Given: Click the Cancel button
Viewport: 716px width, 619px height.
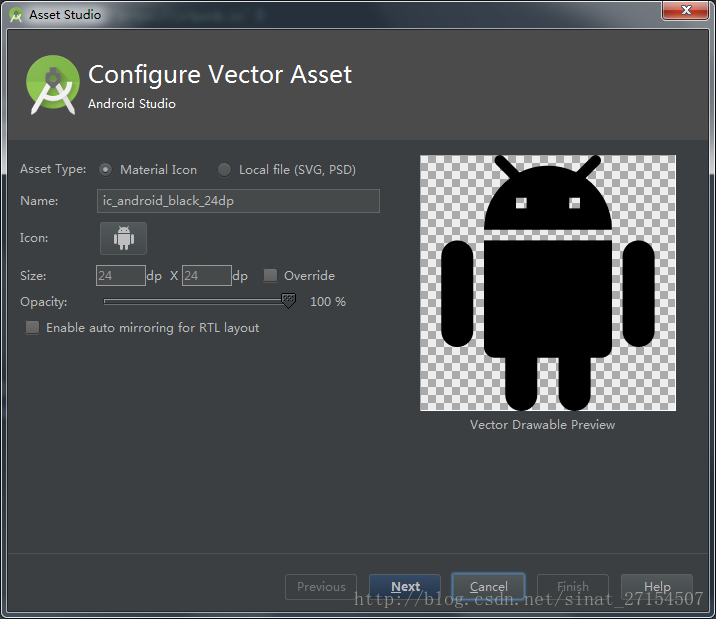Looking at the screenshot, I should coord(488,587).
